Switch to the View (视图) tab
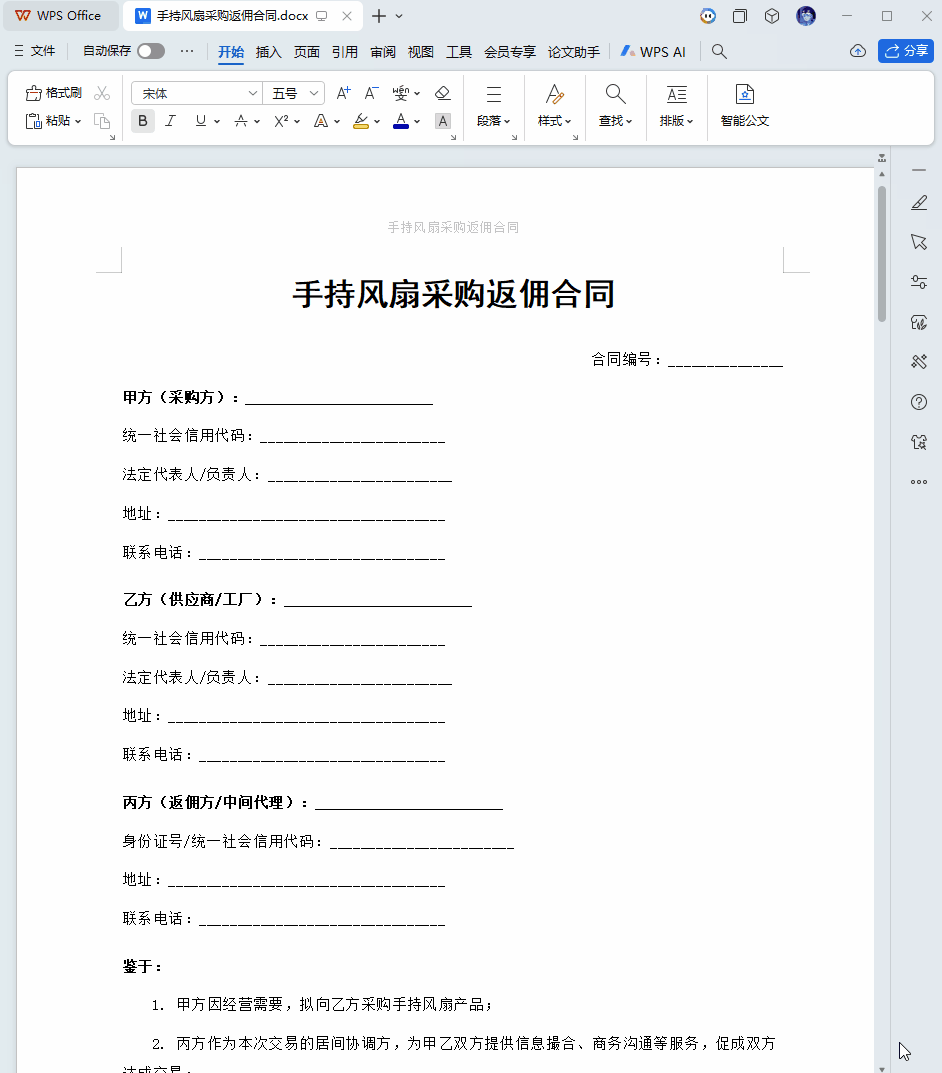This screenshot has height=1073, width=942. (x=421, y=52)
